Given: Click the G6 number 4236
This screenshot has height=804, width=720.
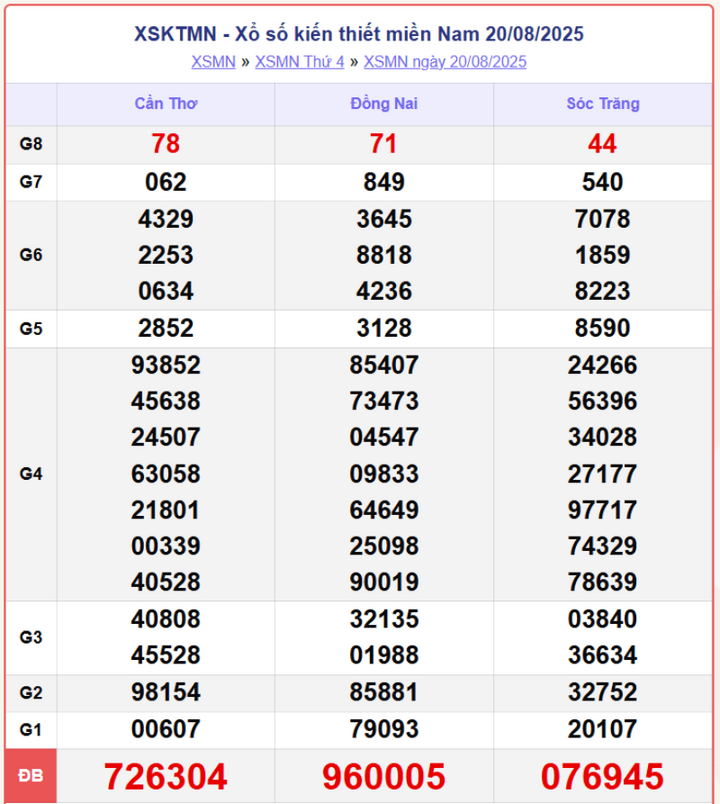Looking at the screenshot, I should click(x=384, y=291).
